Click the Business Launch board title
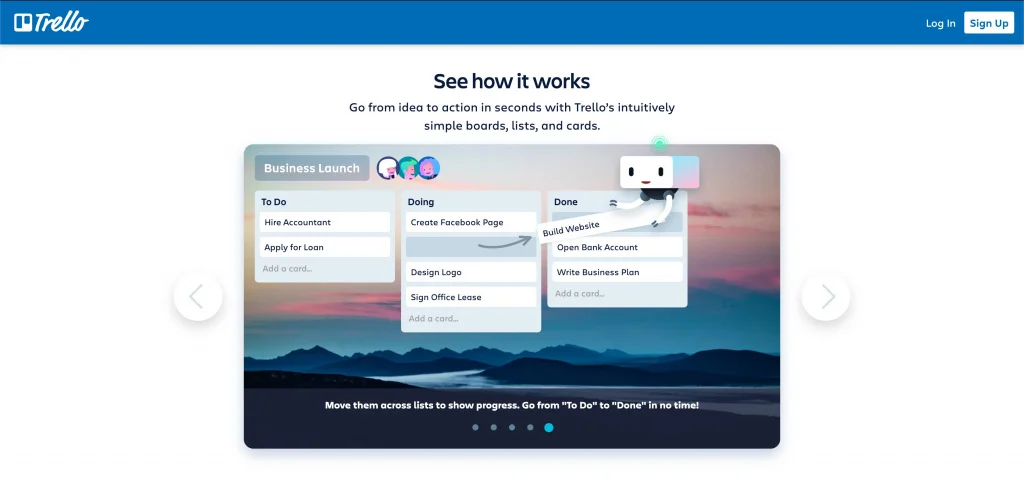 point(312,168)
